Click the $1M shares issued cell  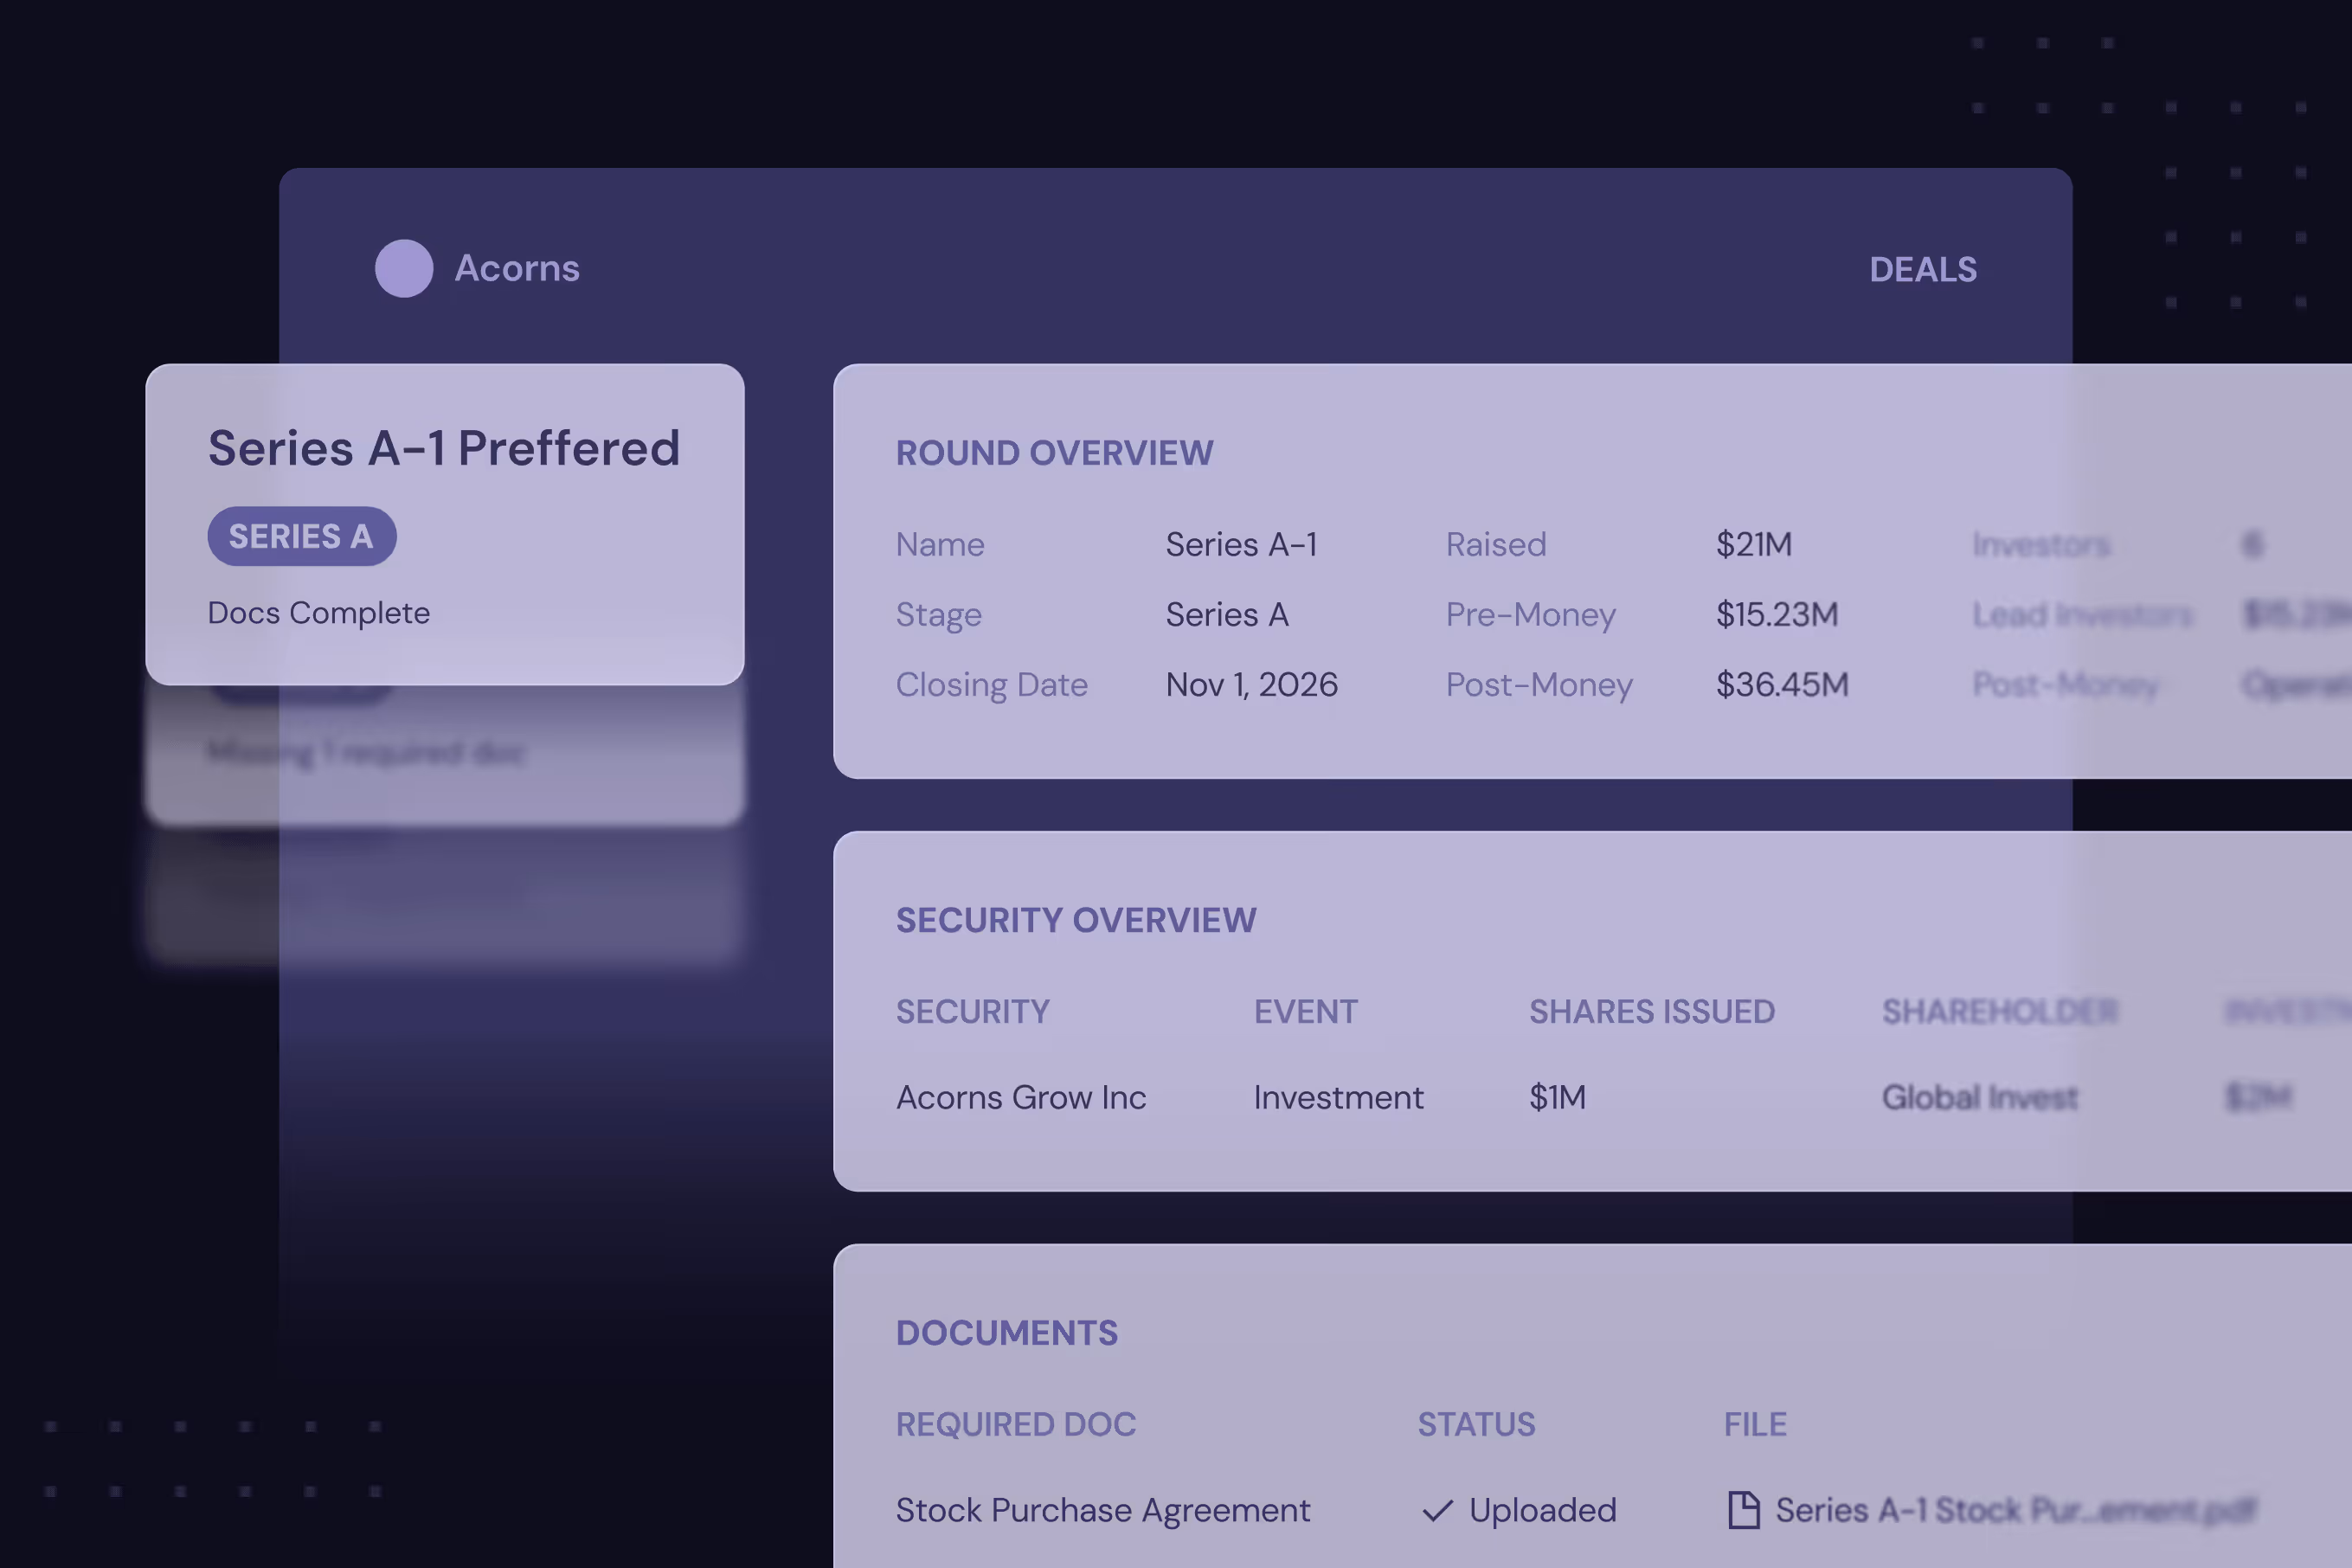click(1557, 1097)
